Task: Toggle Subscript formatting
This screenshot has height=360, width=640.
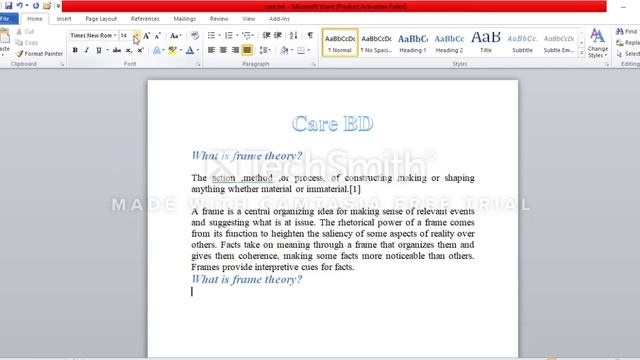Action: pyautogui.click(x=129, y=50)
